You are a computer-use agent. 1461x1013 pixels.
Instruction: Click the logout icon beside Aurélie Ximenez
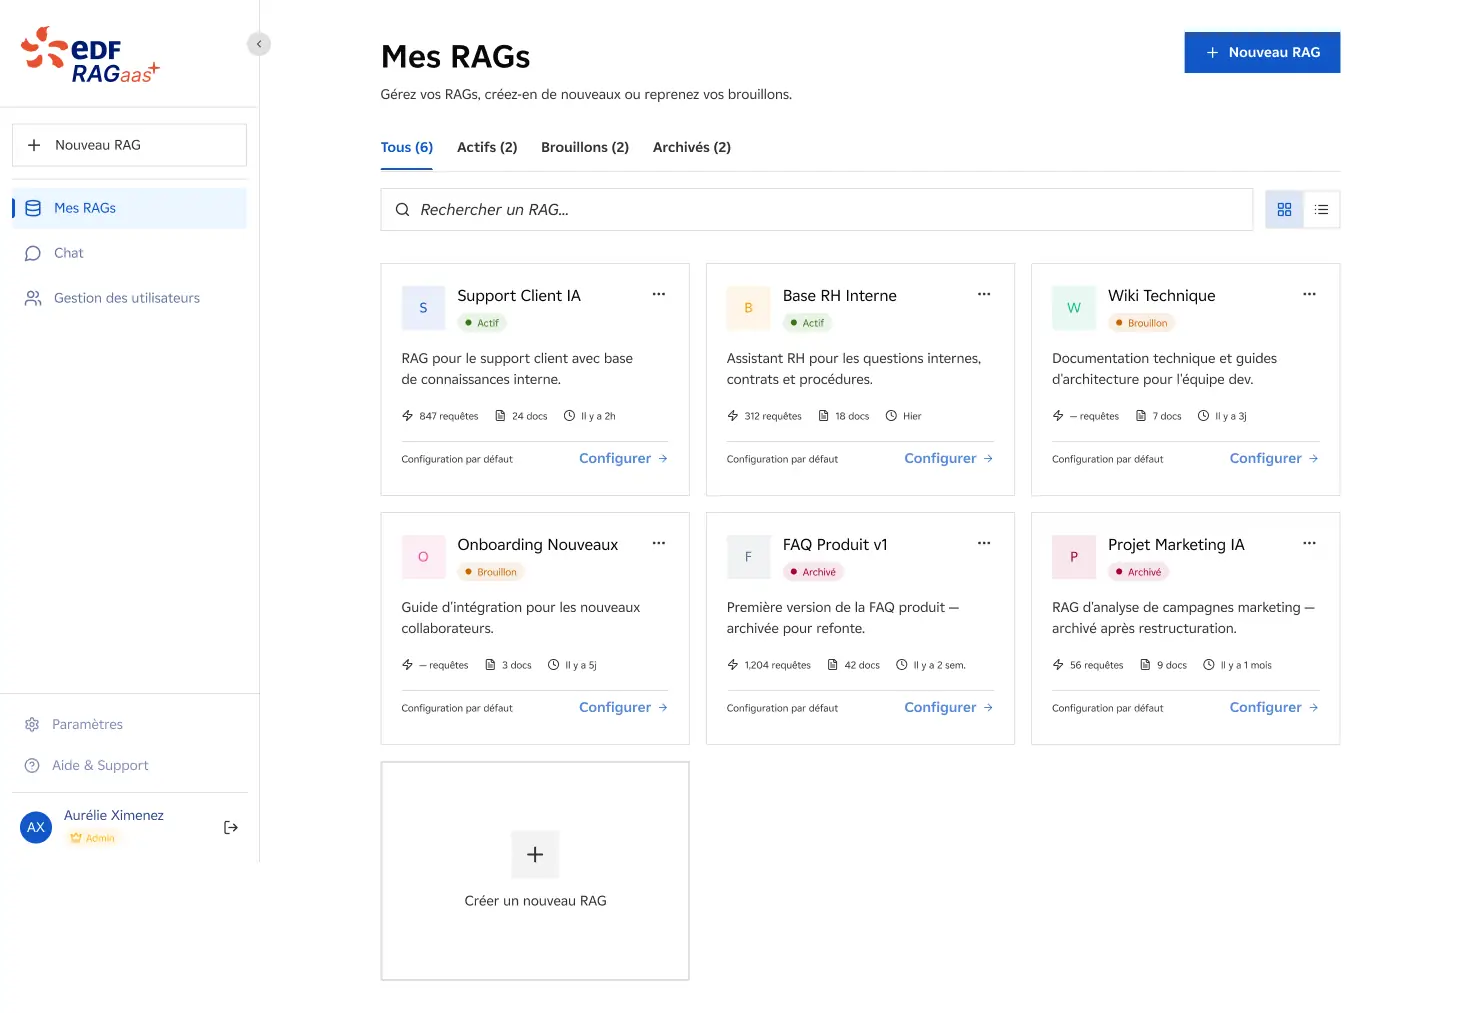(231, 827)
